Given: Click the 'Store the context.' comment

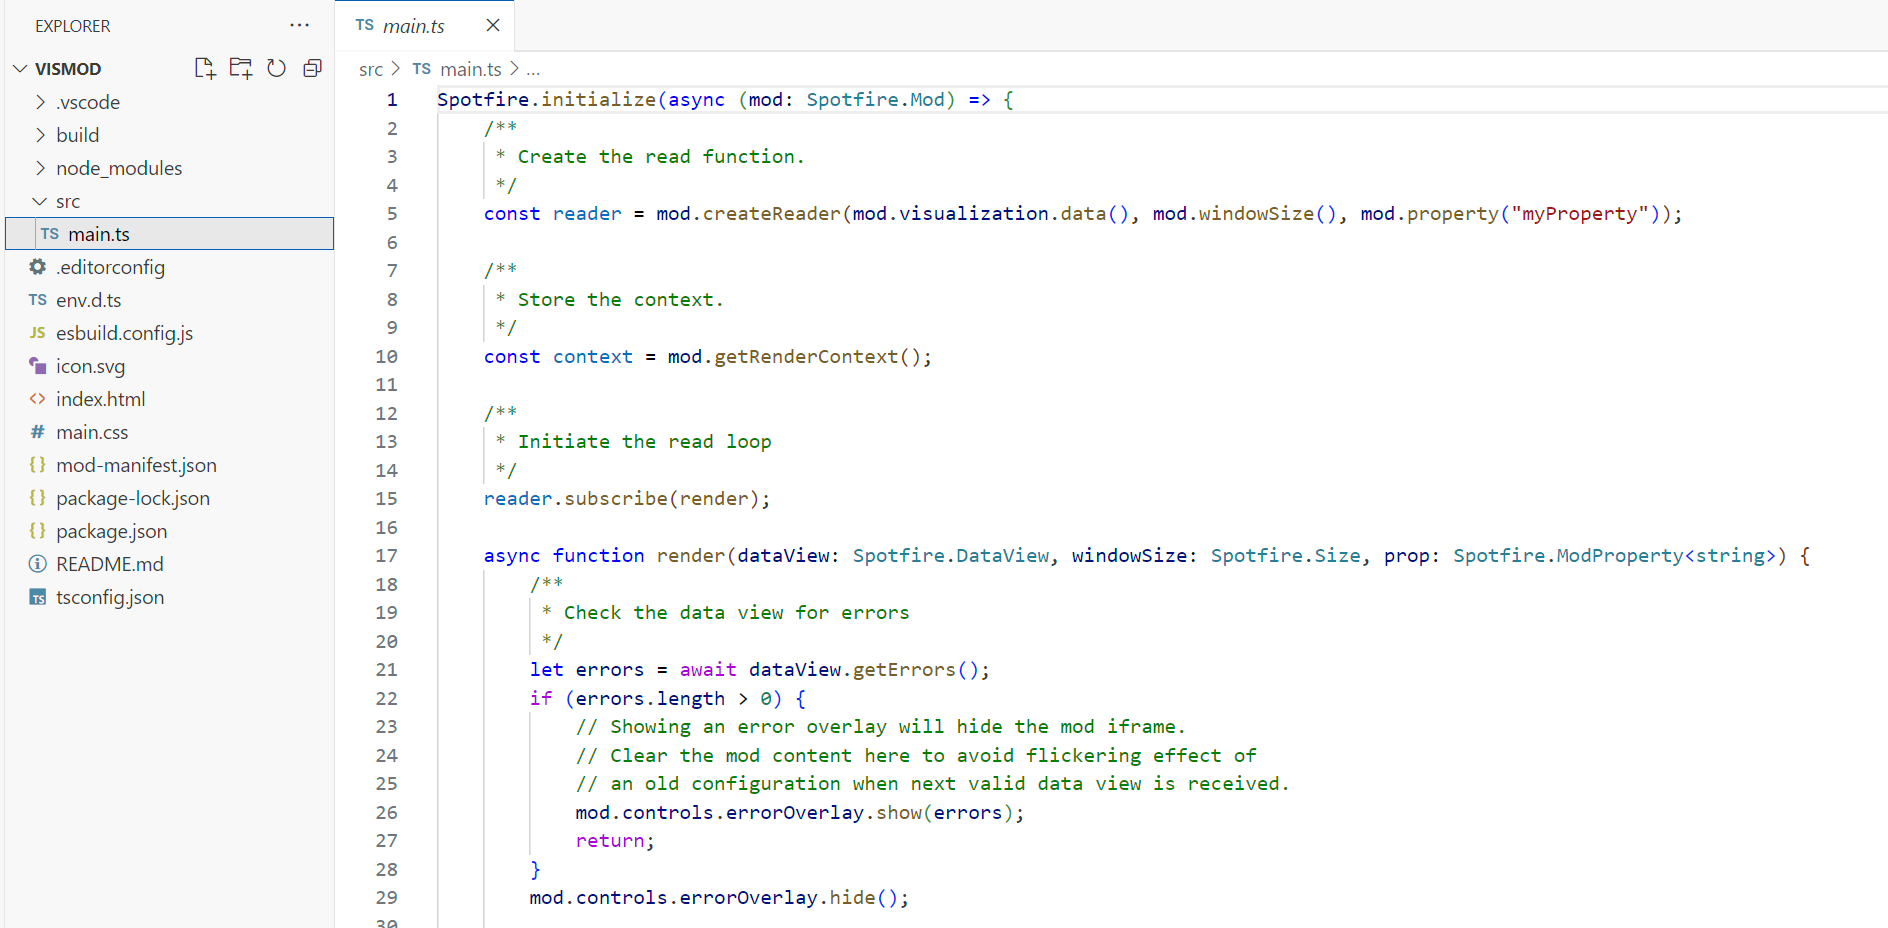Looking at the screenshot, I should coord(620,300).
